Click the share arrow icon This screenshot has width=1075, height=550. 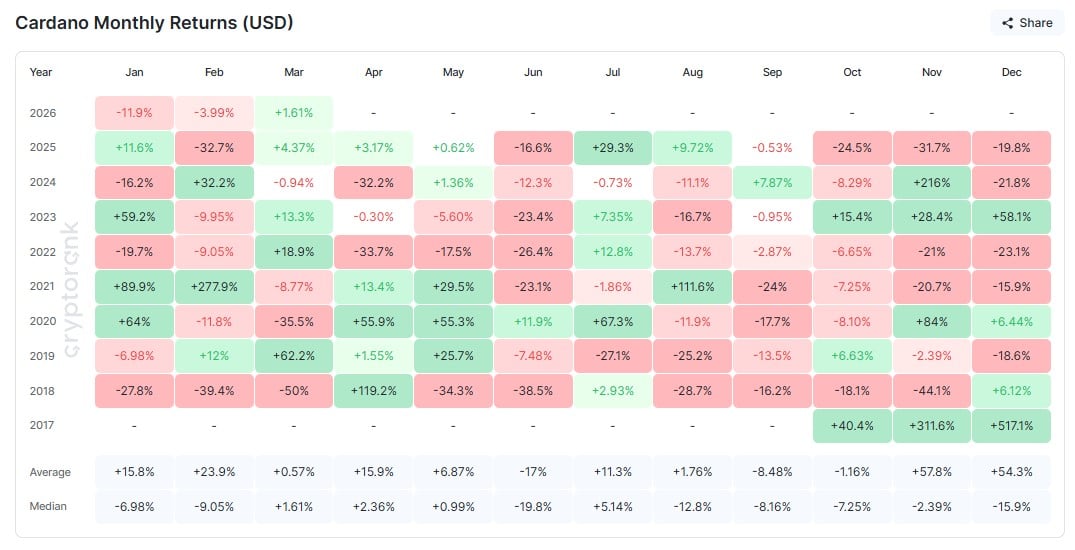(1007, 23)
